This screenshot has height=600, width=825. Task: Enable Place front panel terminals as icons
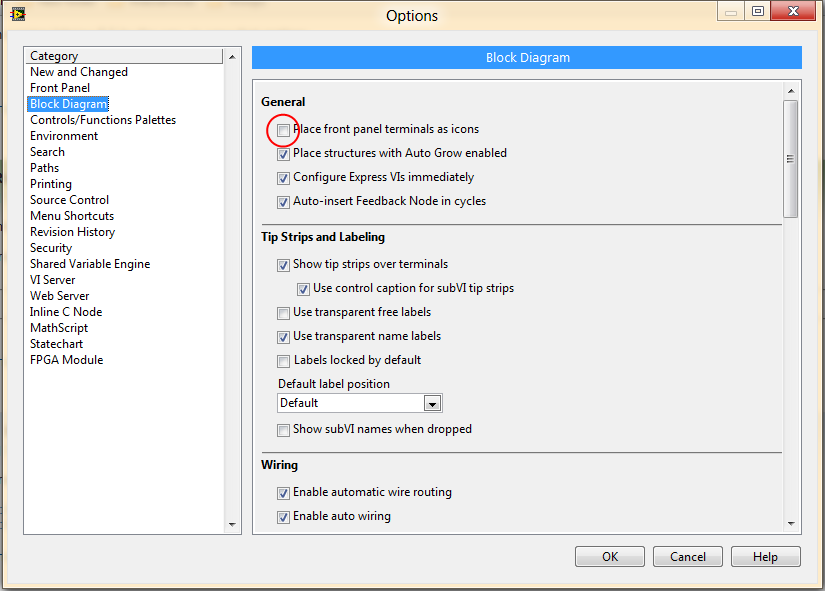pos(283,130)
